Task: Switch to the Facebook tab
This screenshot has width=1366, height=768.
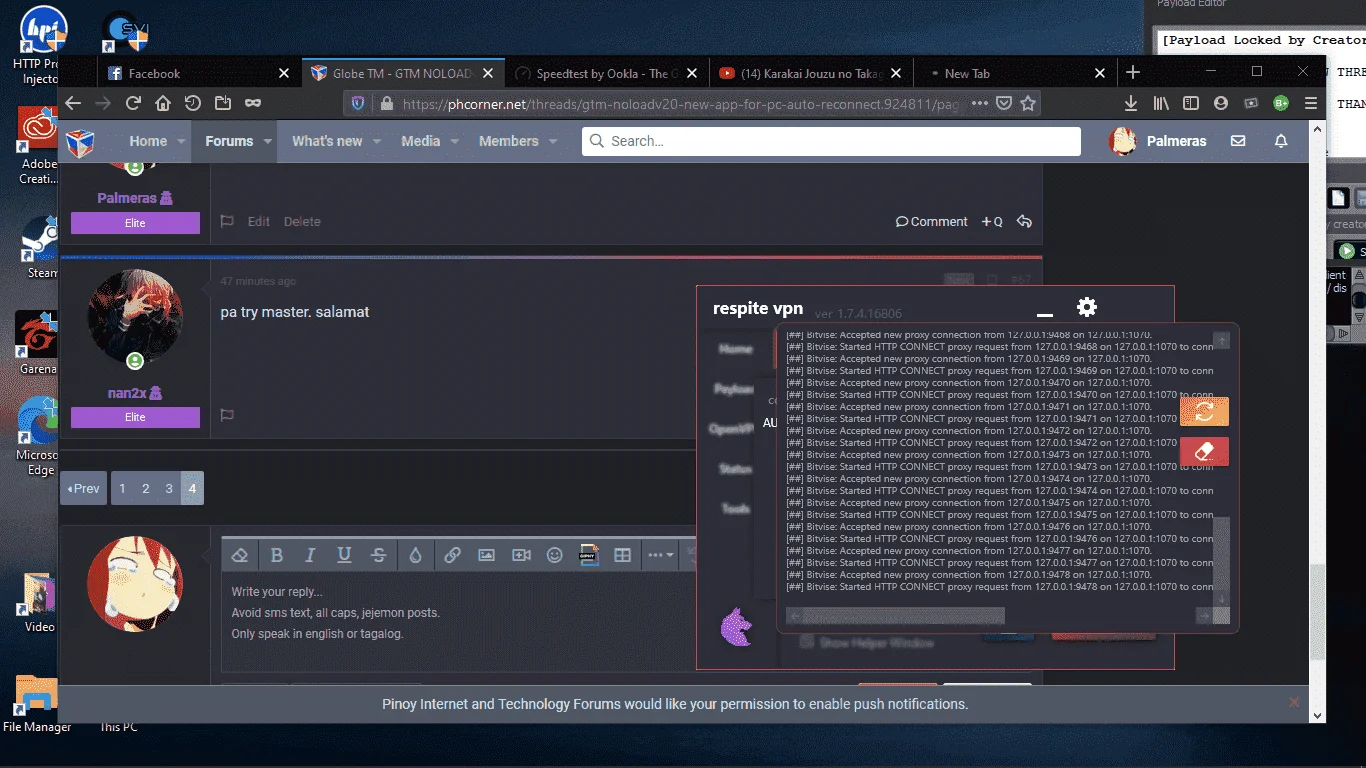Action: (198, 73)
